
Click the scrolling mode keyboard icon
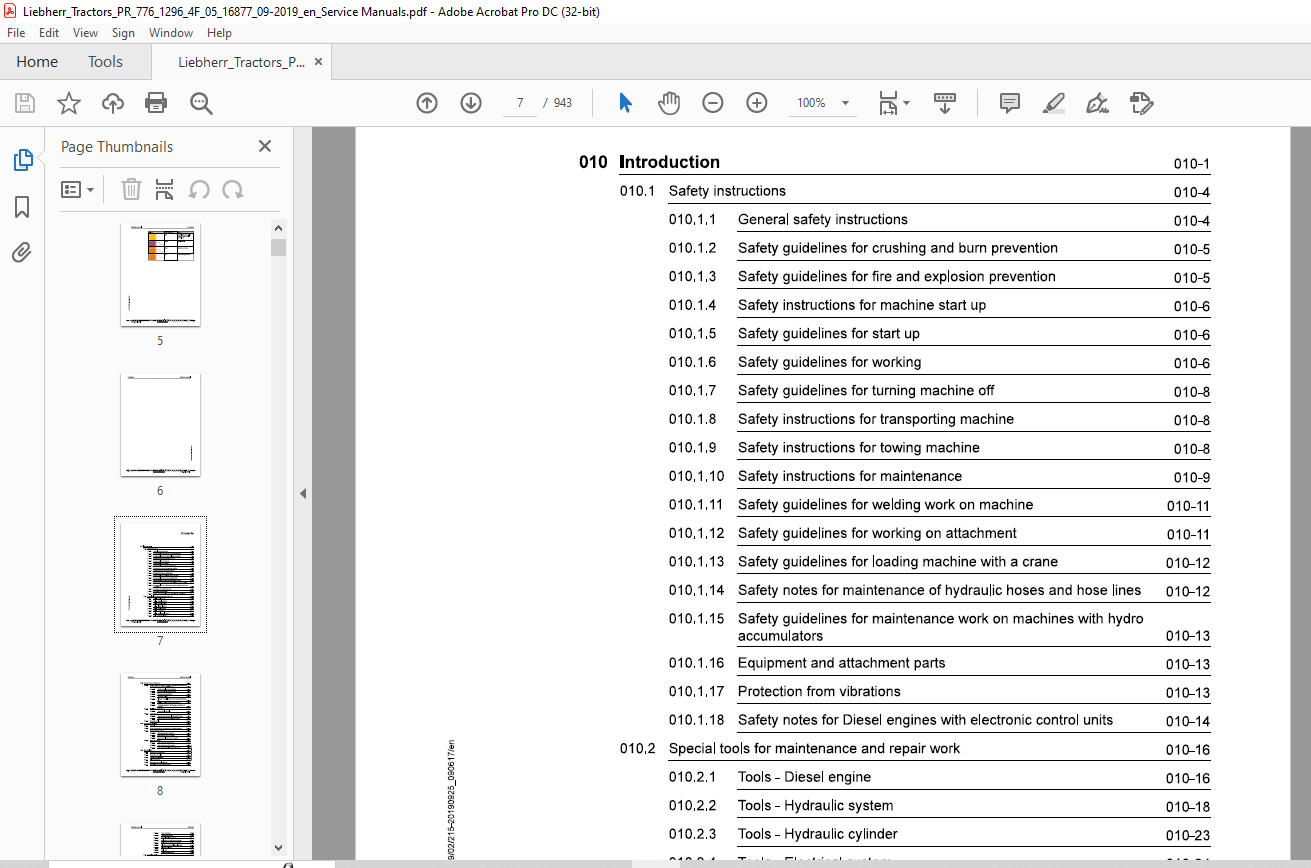tap(945, 103)
